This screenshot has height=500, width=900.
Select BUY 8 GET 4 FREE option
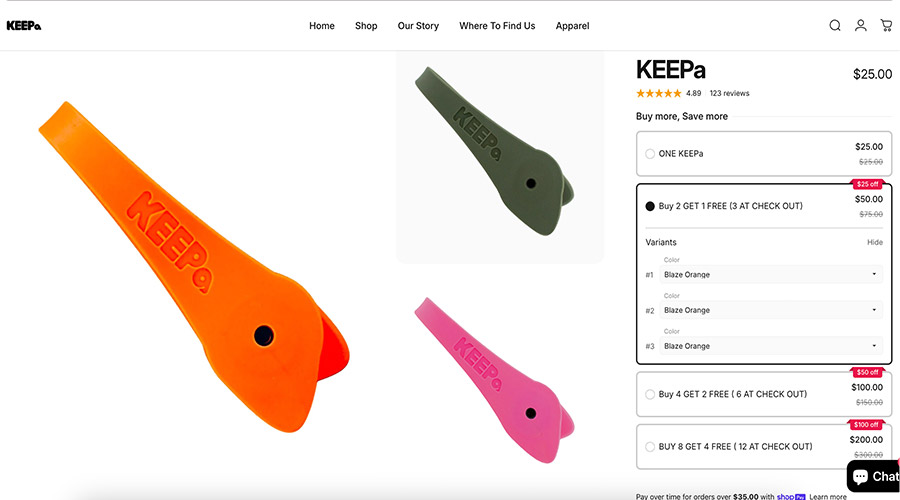pyautogui.click(x=650, y=447)
